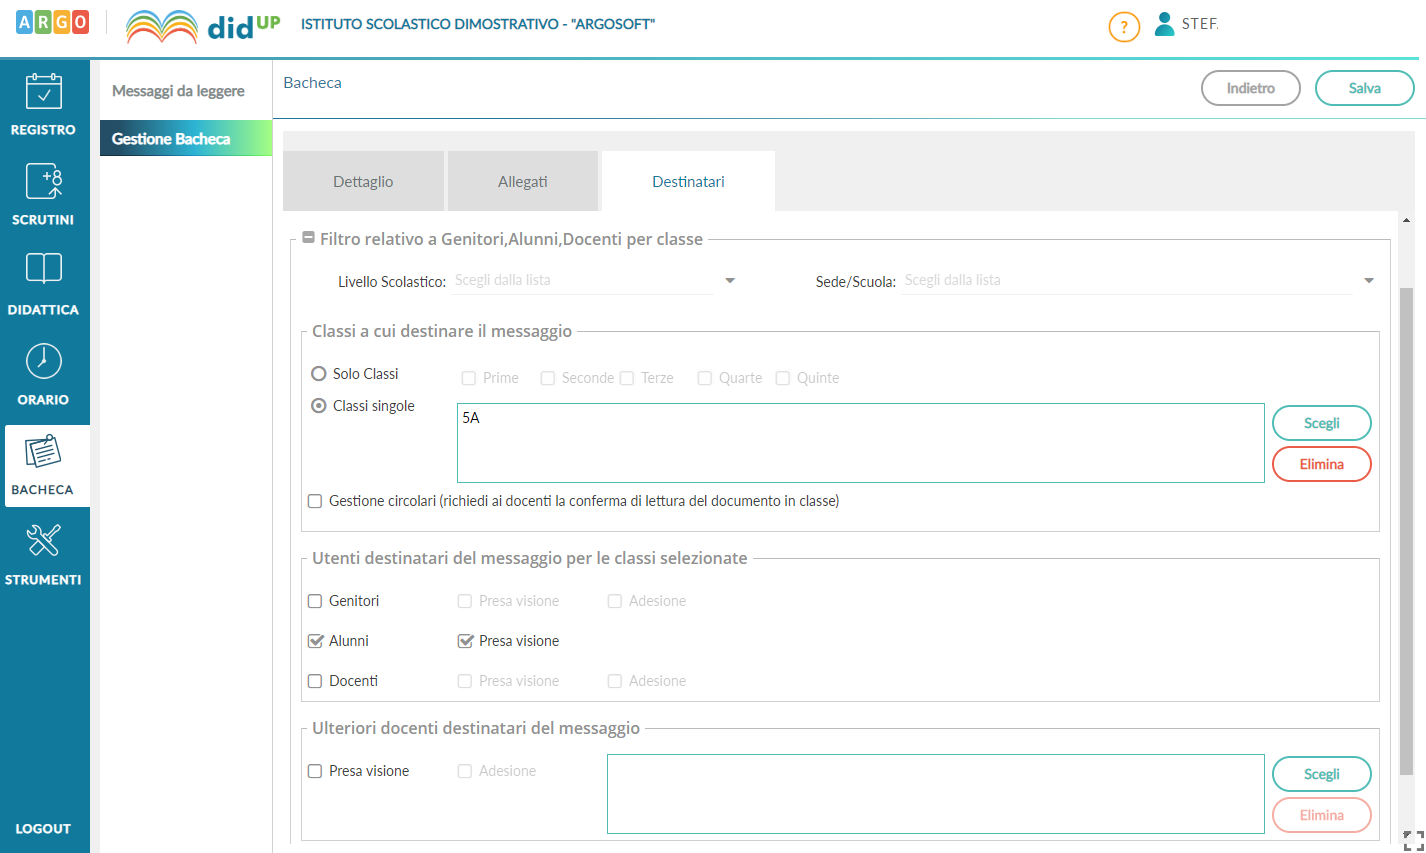
Task: Open the Strumenti tools icon
Action: (x=43, y=541)
